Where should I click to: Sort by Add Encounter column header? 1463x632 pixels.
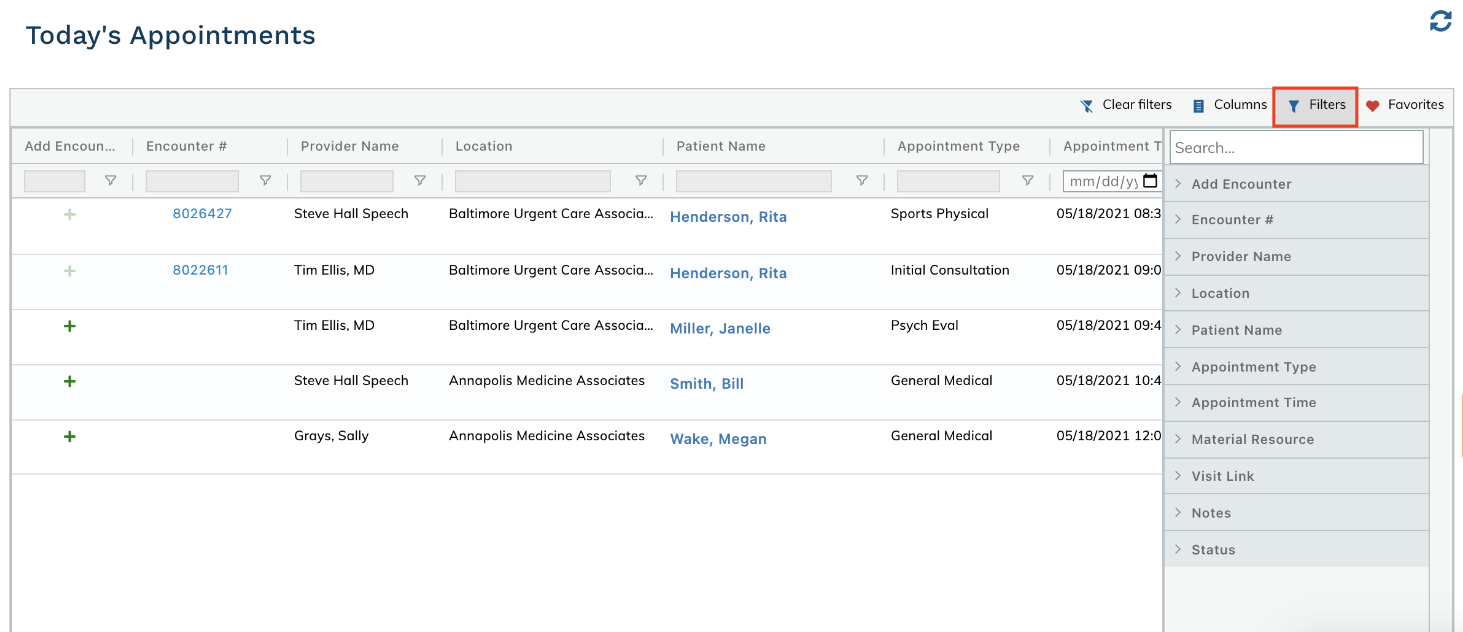point(70,146)
